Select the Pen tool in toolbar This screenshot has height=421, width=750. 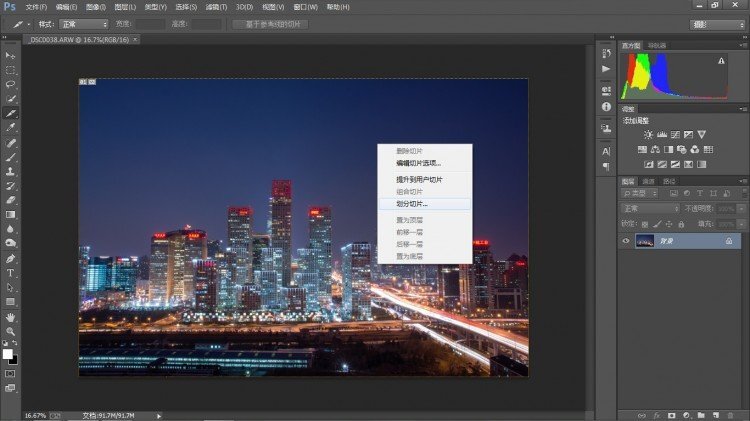11,258
